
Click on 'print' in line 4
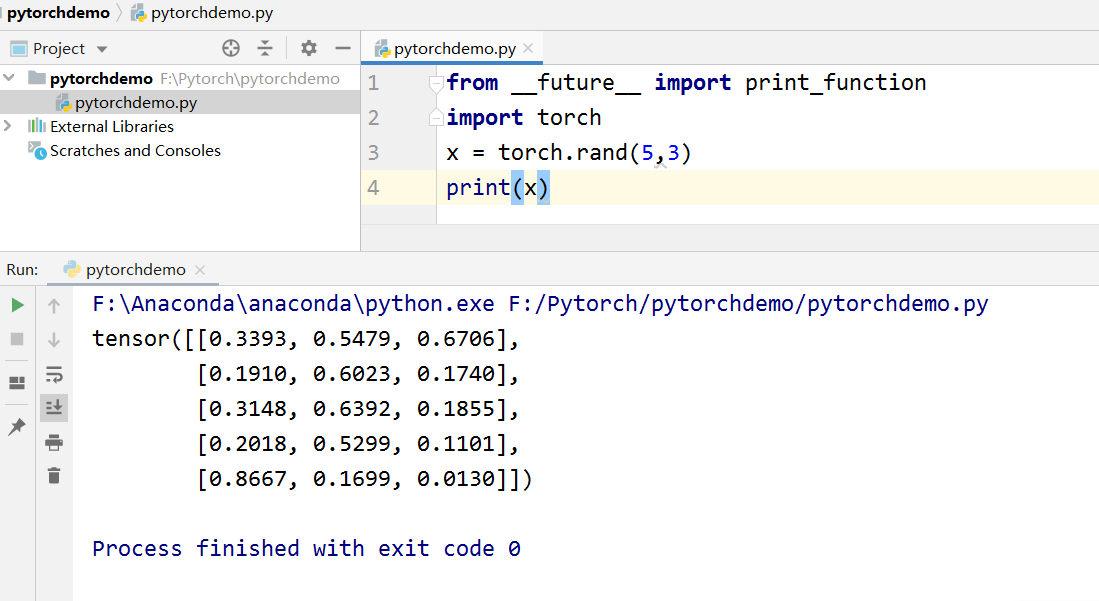(479, 188)
